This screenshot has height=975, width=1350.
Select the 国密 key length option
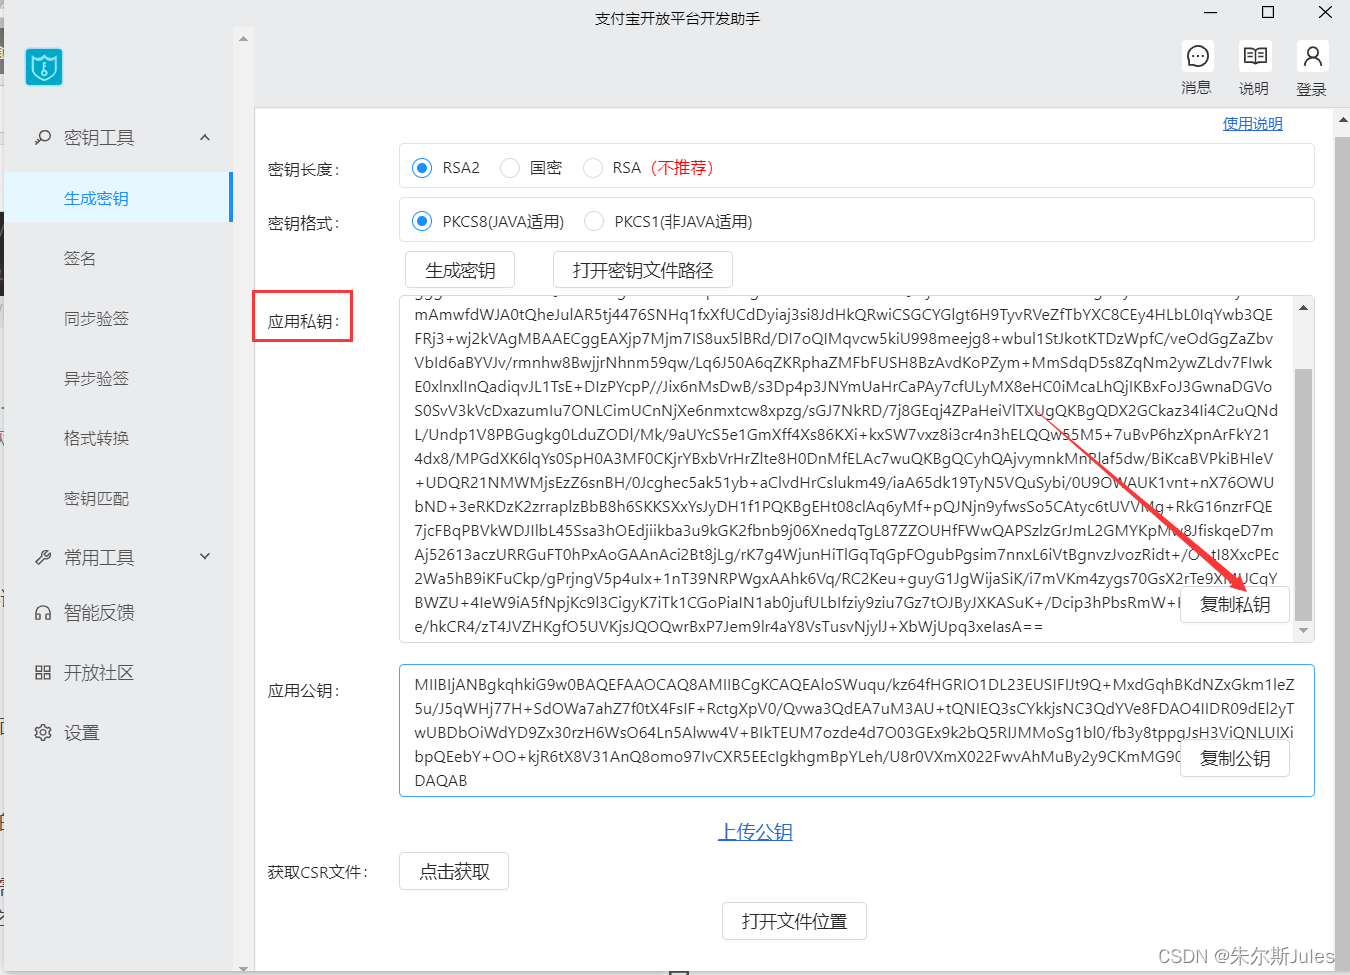pyautogui.click(x=510, y=167)
